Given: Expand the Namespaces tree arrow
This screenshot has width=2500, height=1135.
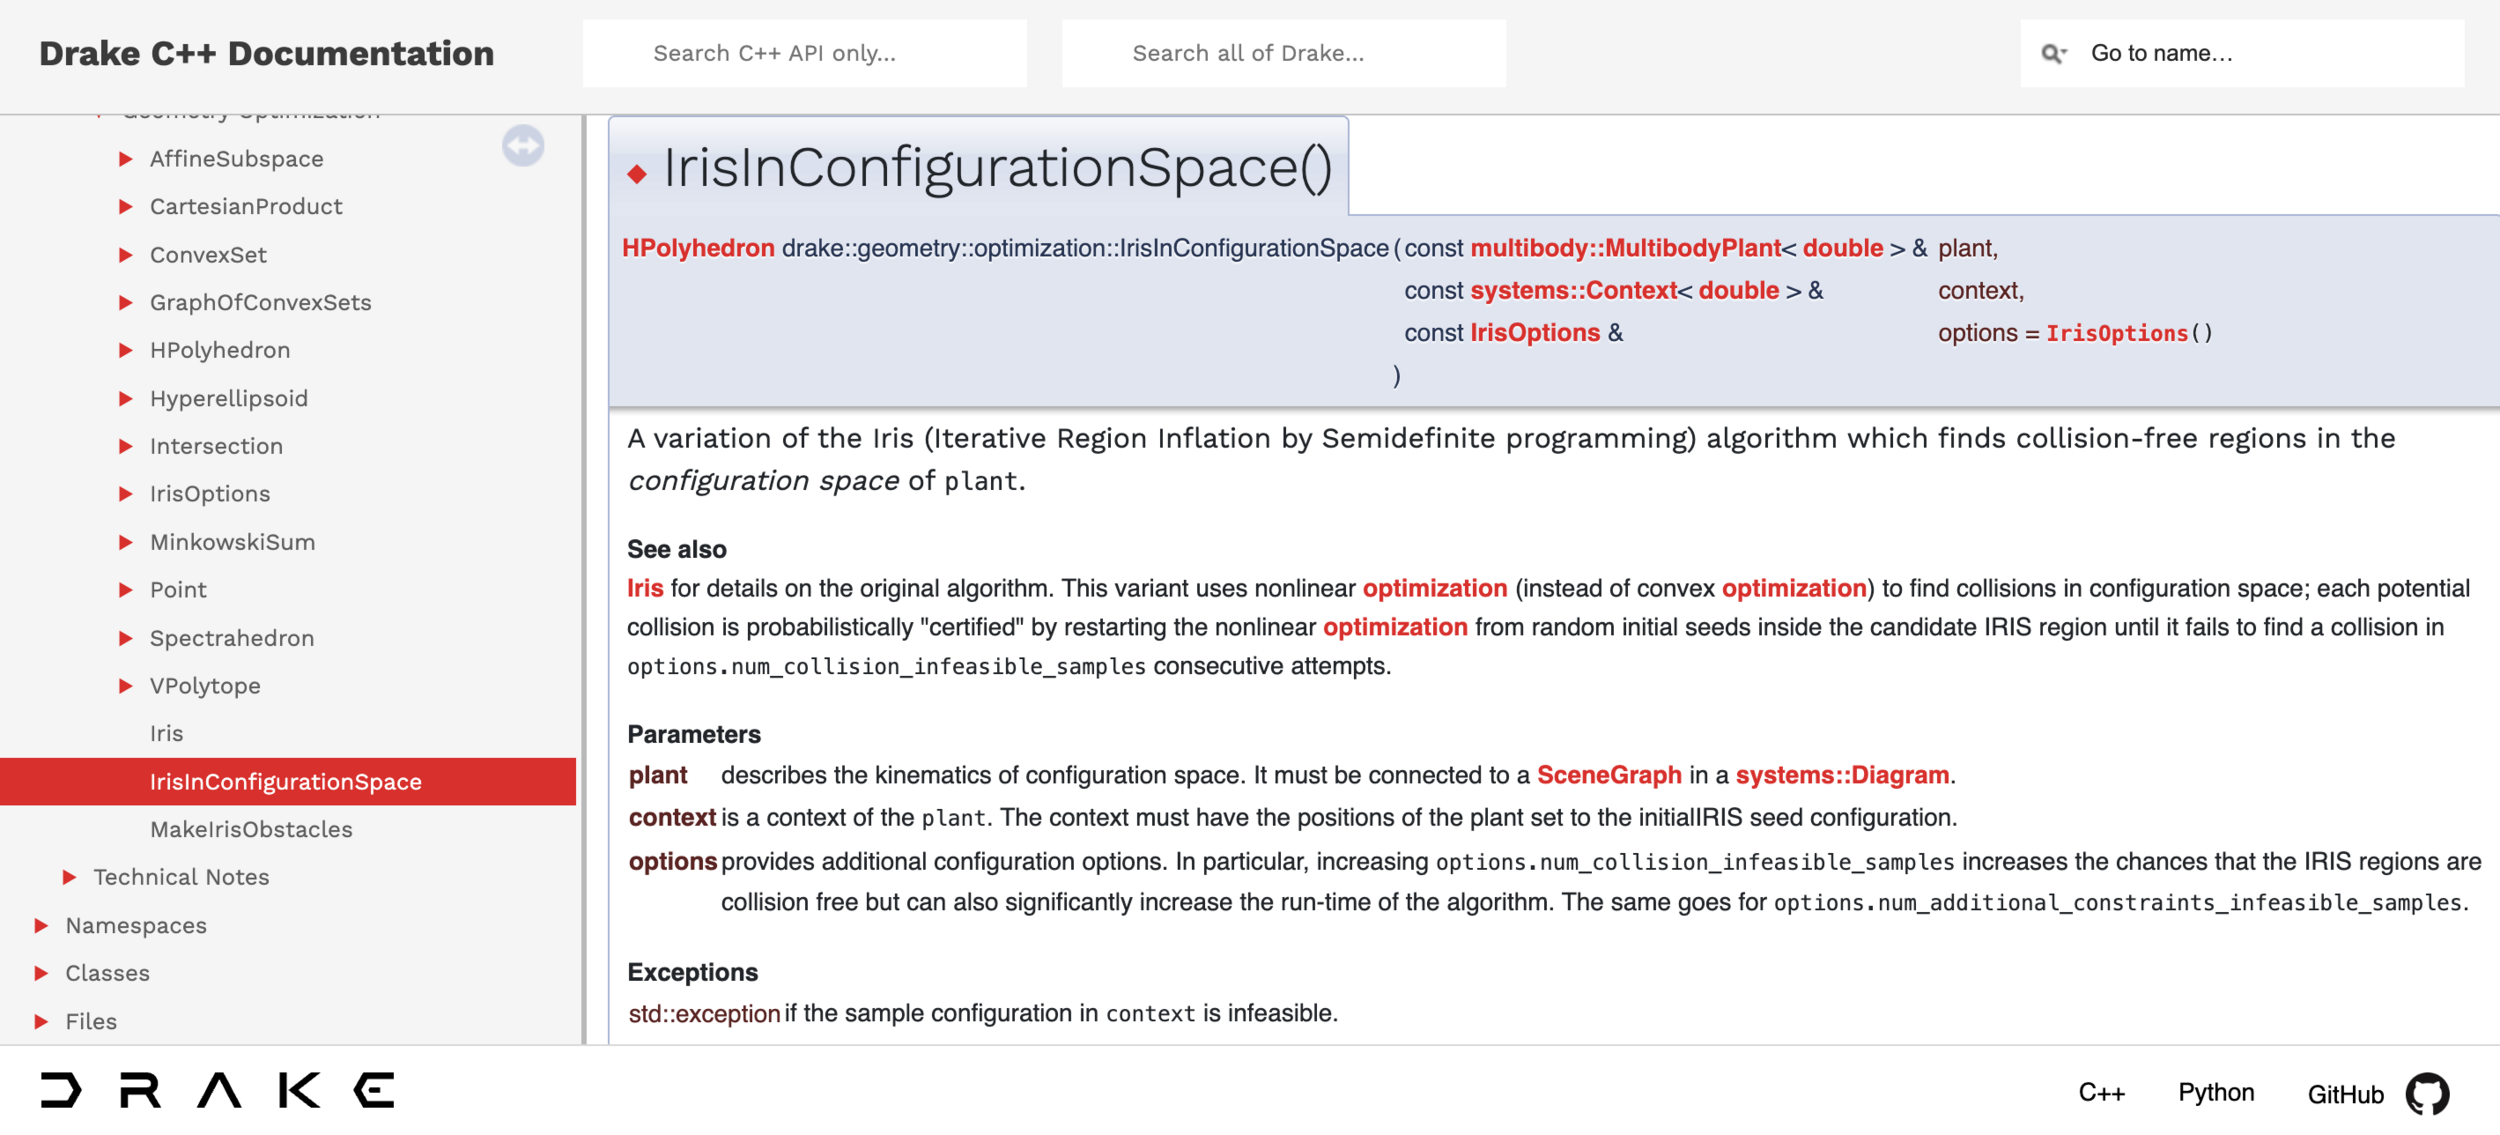Looking at the screenshot, I should pyautogui.click(x=41, y=926).
